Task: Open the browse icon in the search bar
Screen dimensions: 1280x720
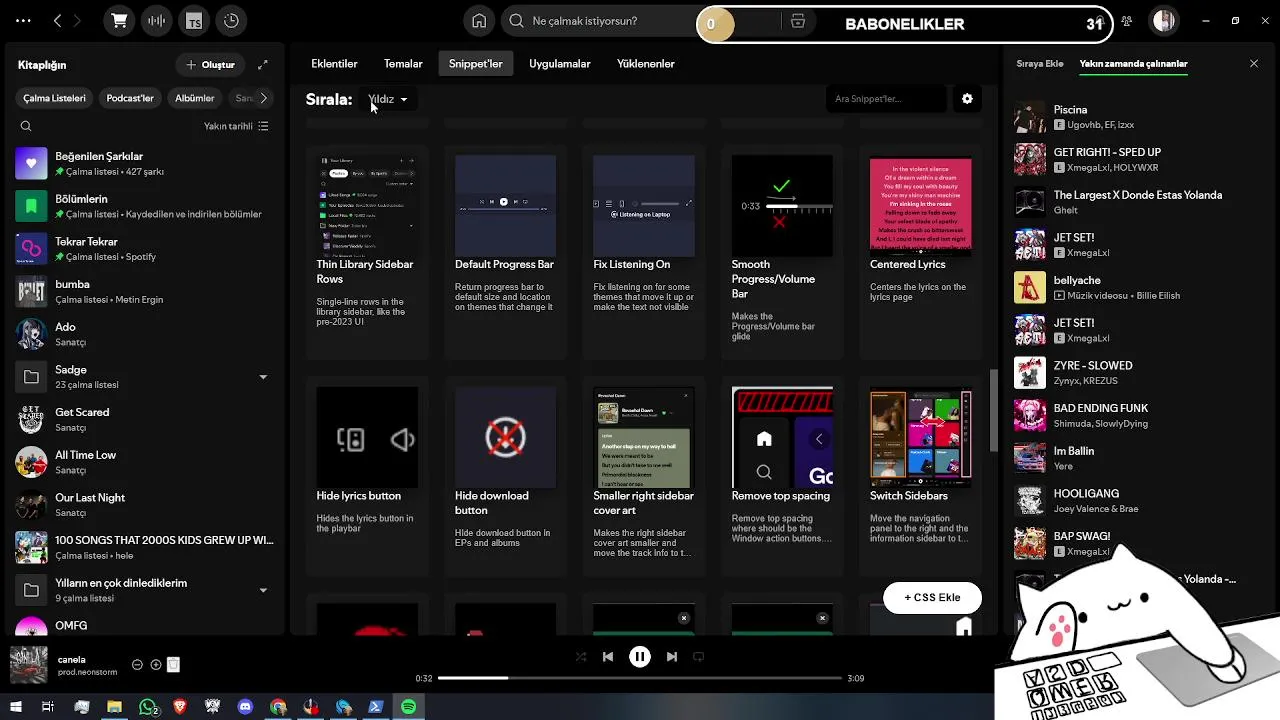Action: click(797, 21)
